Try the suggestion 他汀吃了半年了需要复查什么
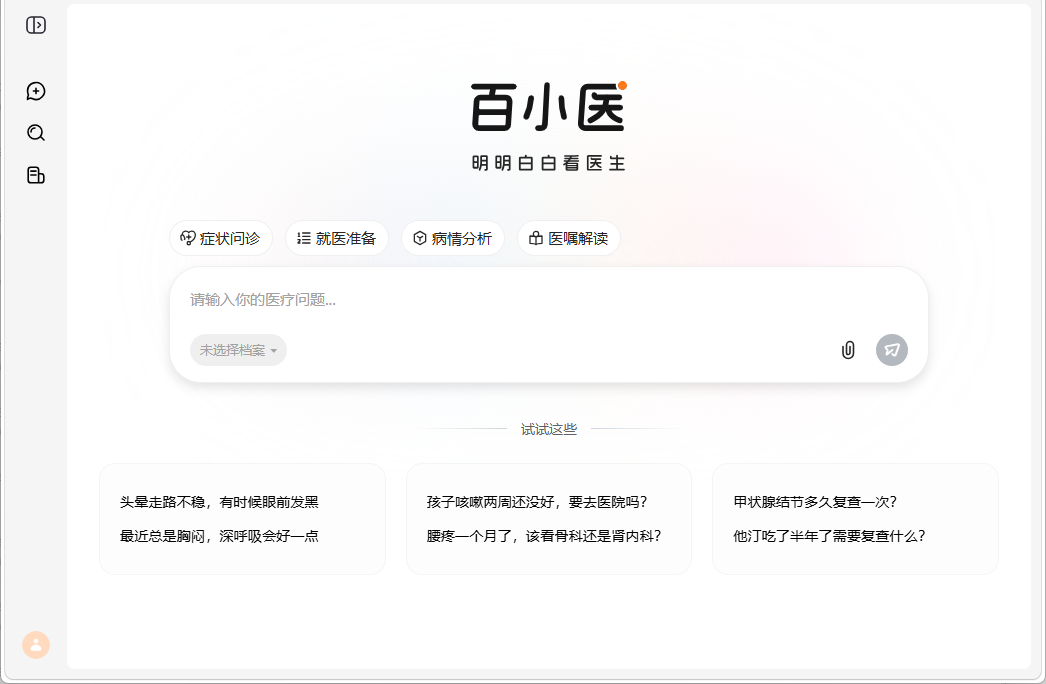Image resolution: width=1046 pixels, height=684 pixels. (x=829, y=536)
